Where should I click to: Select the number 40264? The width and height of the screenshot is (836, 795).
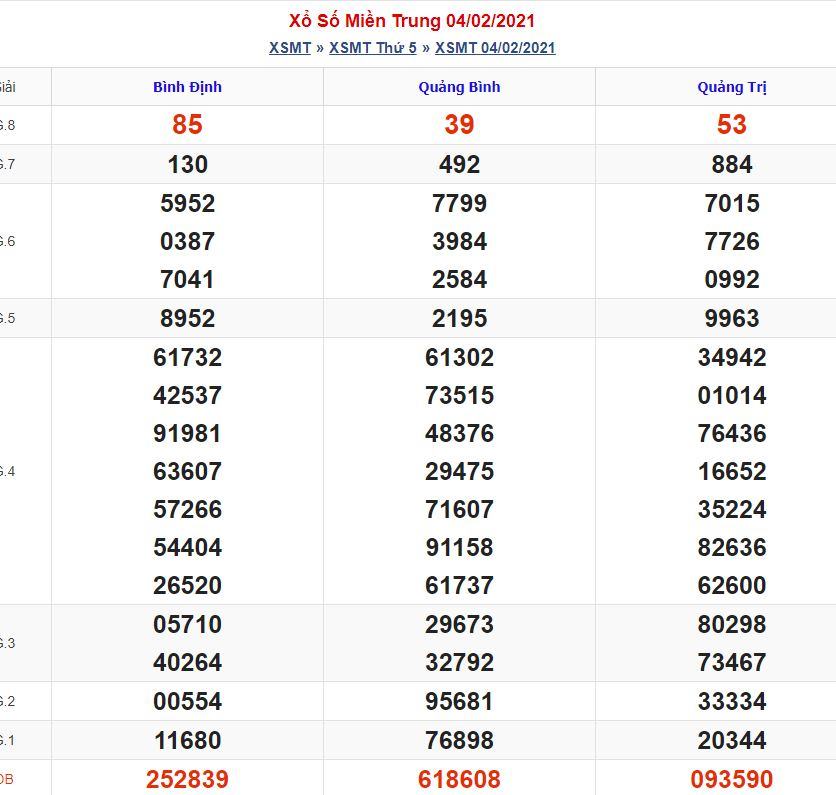[x=187, y=662]
